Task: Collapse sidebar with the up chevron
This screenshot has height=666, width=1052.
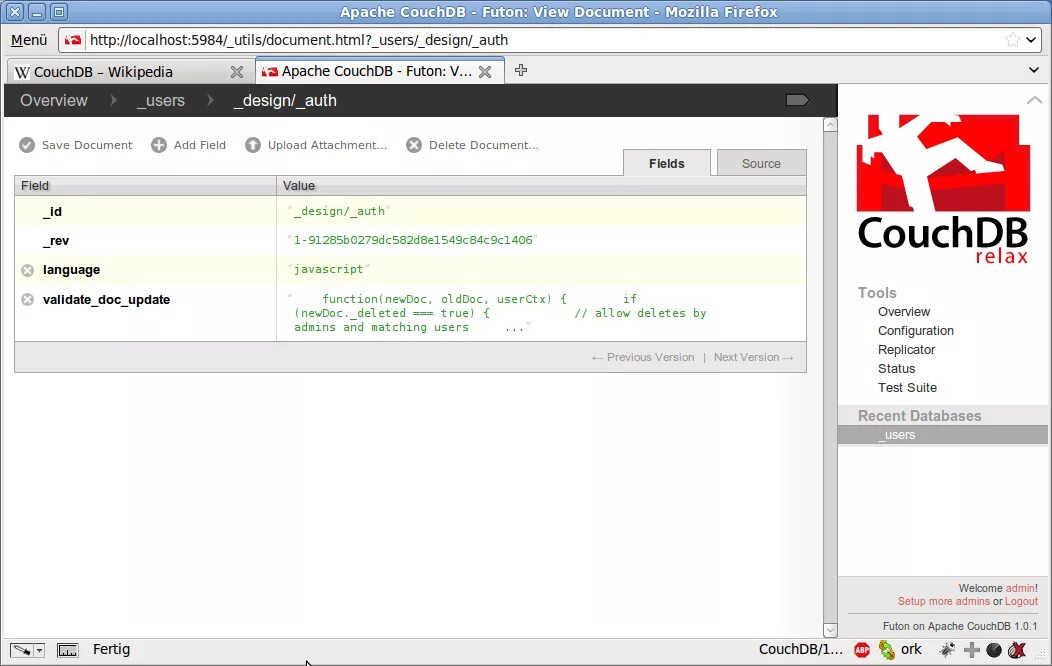Action: click(1034, 100)
